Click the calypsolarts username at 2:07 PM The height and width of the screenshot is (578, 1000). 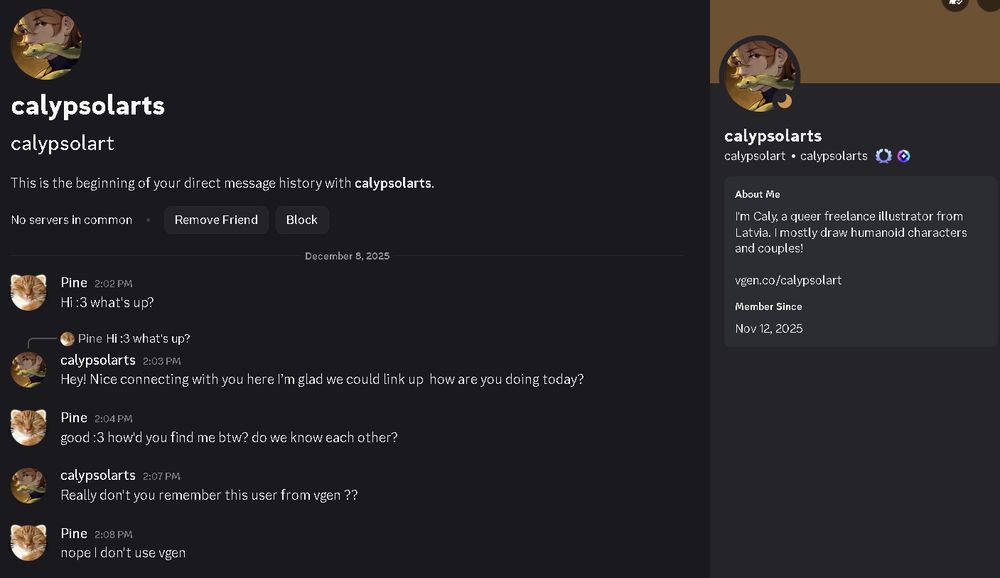point(98,475)
